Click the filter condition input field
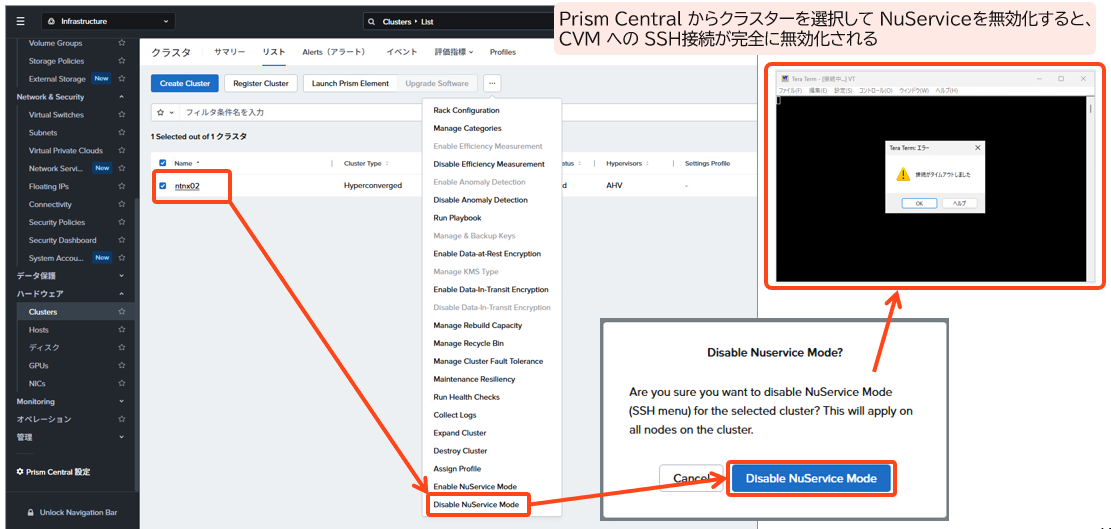Viewport: 1111px width, 529px height. tap(301, 113)
